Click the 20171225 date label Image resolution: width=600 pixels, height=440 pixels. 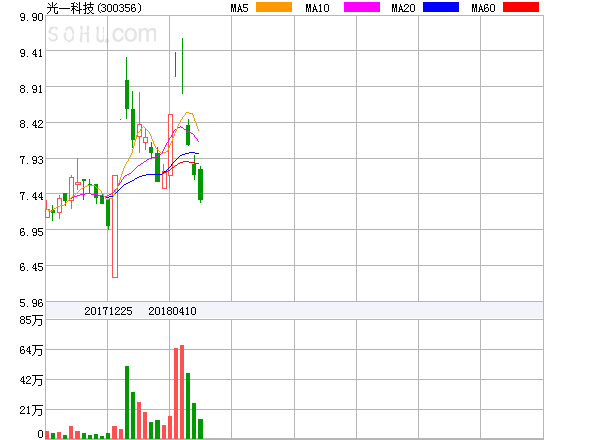pyautogui.click(x=108, y=311)
